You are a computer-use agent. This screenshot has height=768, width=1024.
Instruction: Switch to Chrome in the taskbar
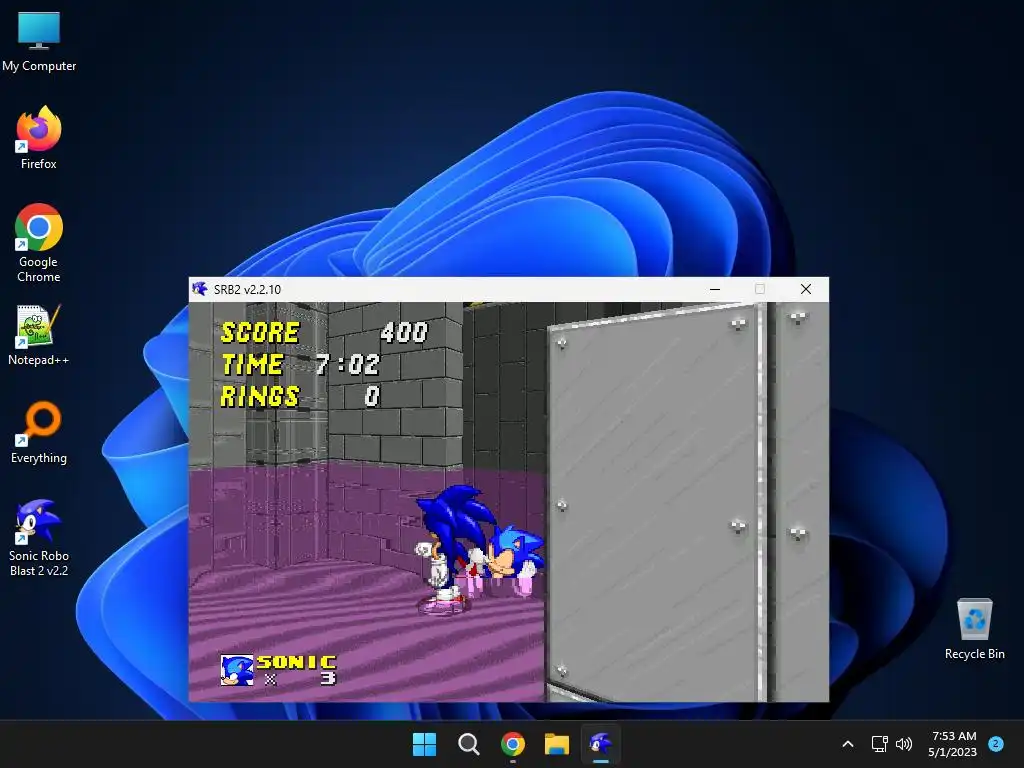tap(513, 744)
